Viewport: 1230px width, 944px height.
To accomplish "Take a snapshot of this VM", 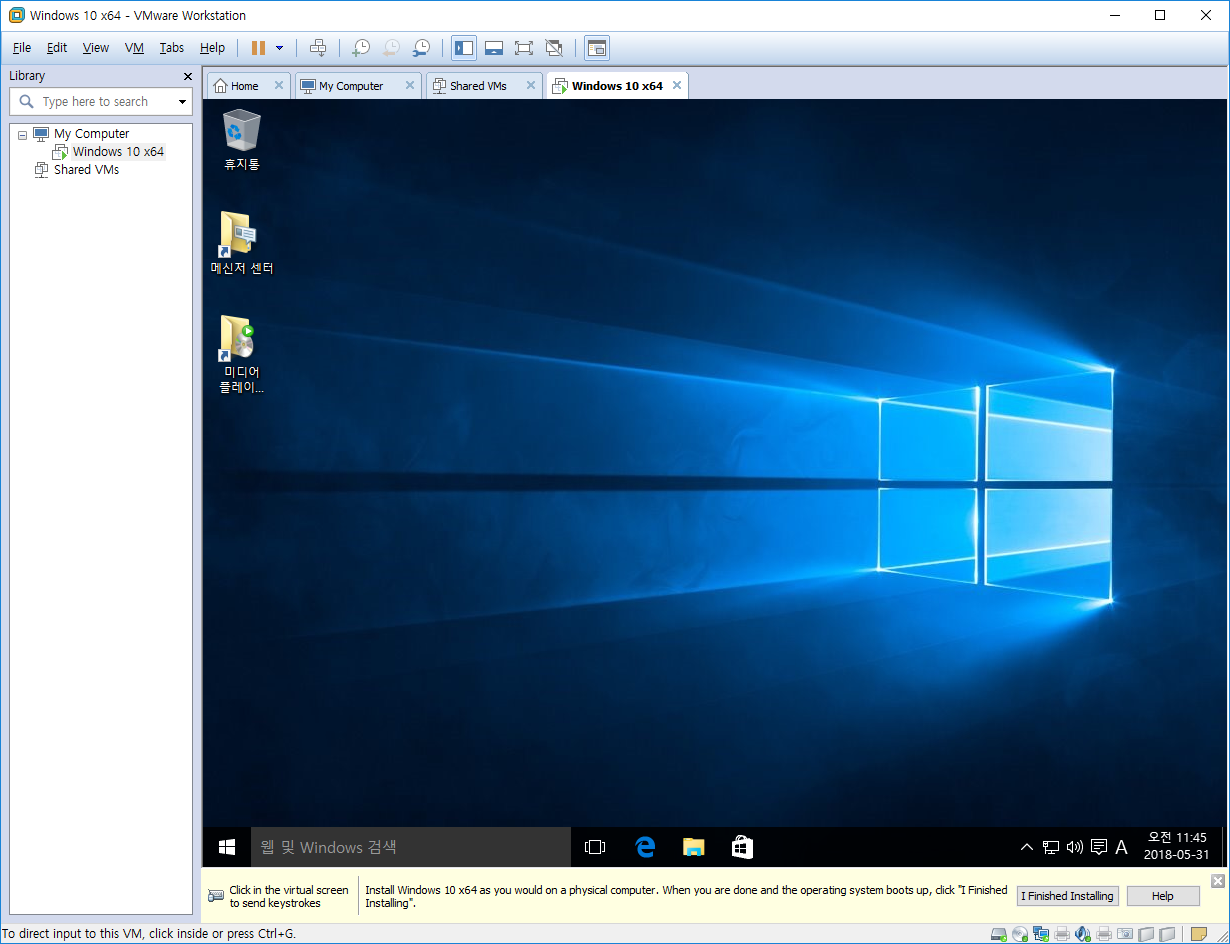I will (361, 47).
